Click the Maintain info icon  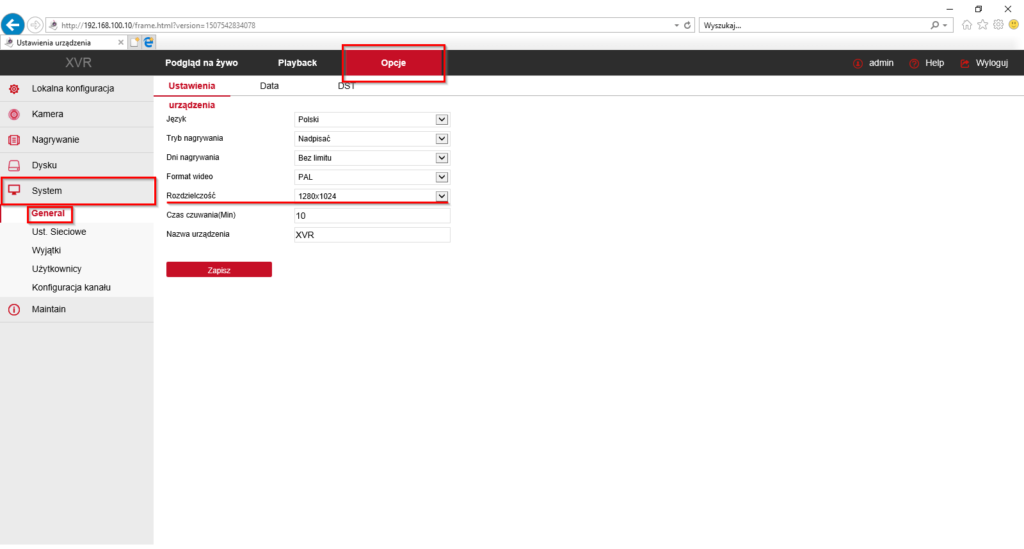click(x=14, y=310)
